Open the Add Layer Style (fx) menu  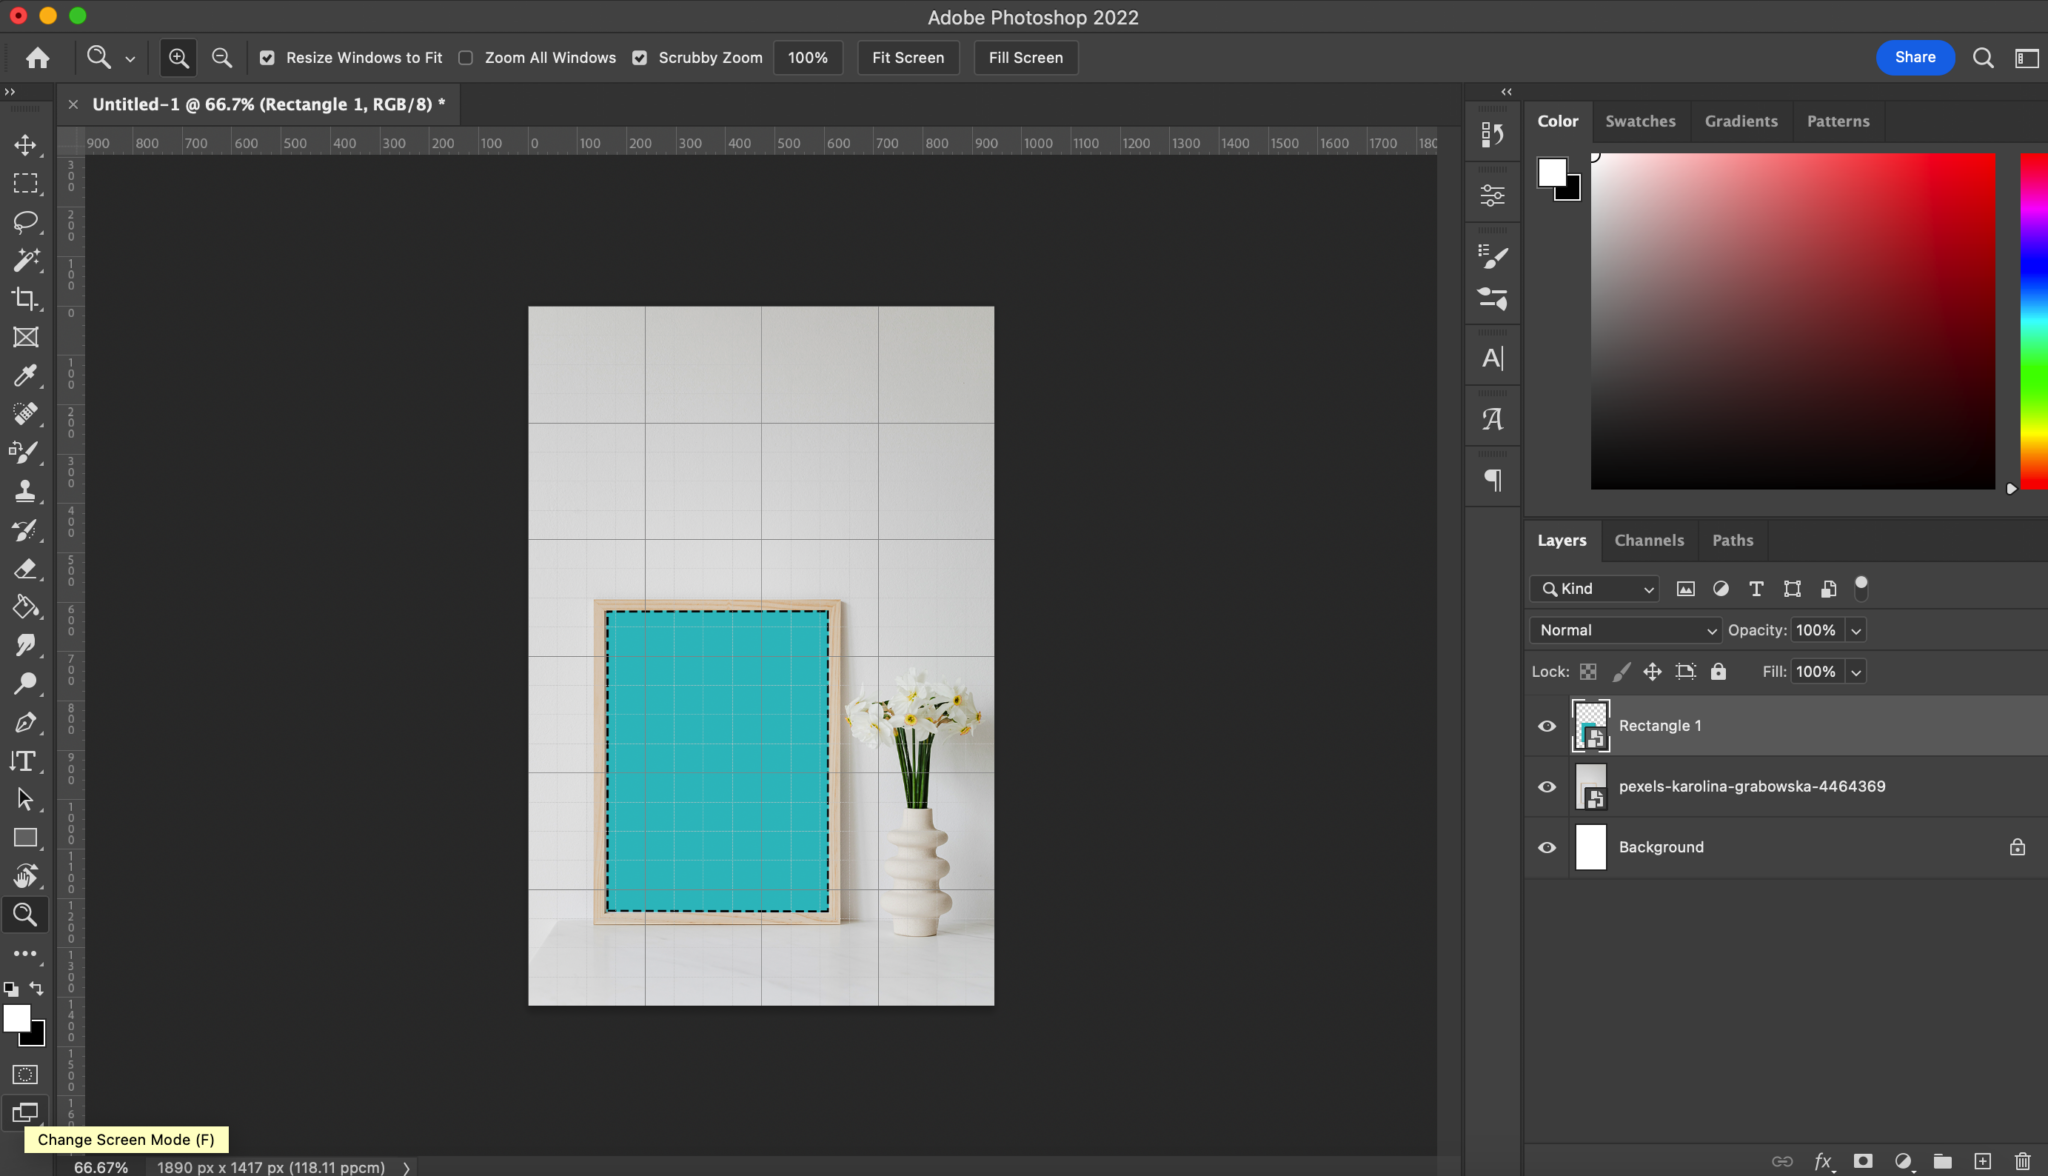[x=1823, y=1160]
